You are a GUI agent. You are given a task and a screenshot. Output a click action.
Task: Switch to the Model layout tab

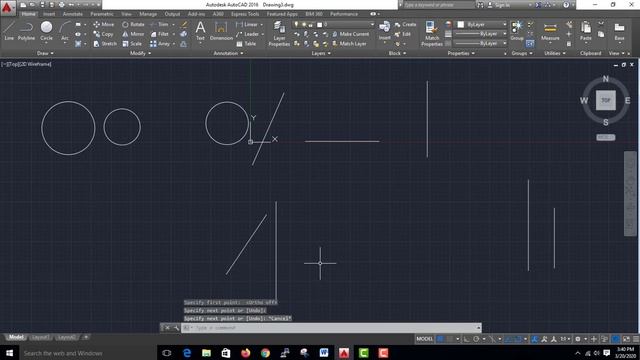tap(16, 337)
